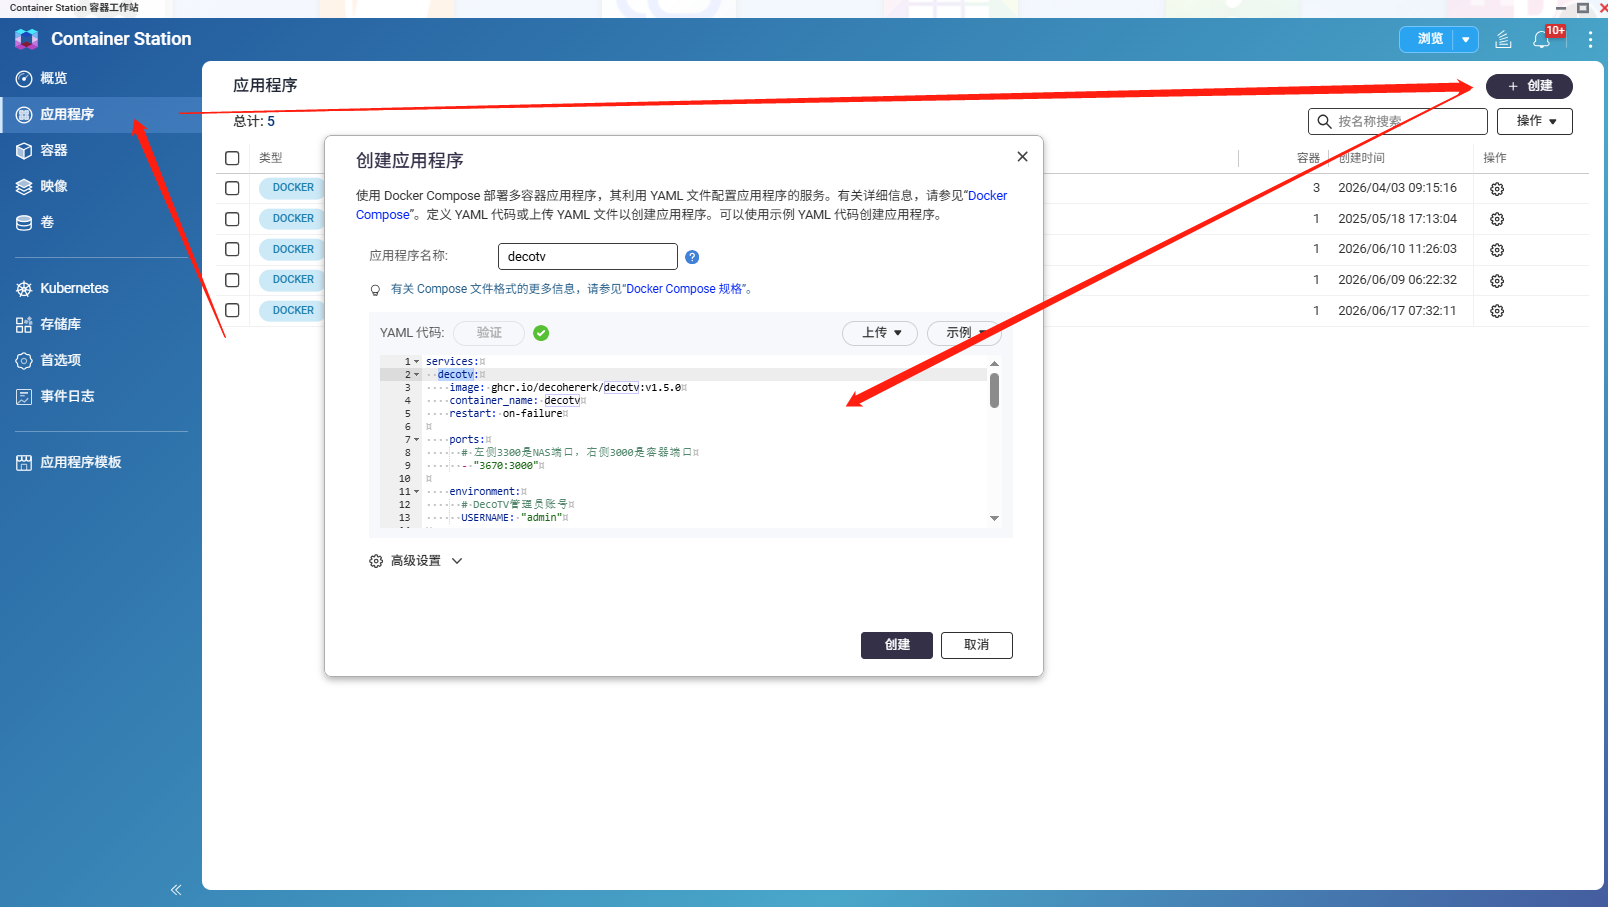
Task: Click the 高级设置 gear icon
Action: point(376,561)
